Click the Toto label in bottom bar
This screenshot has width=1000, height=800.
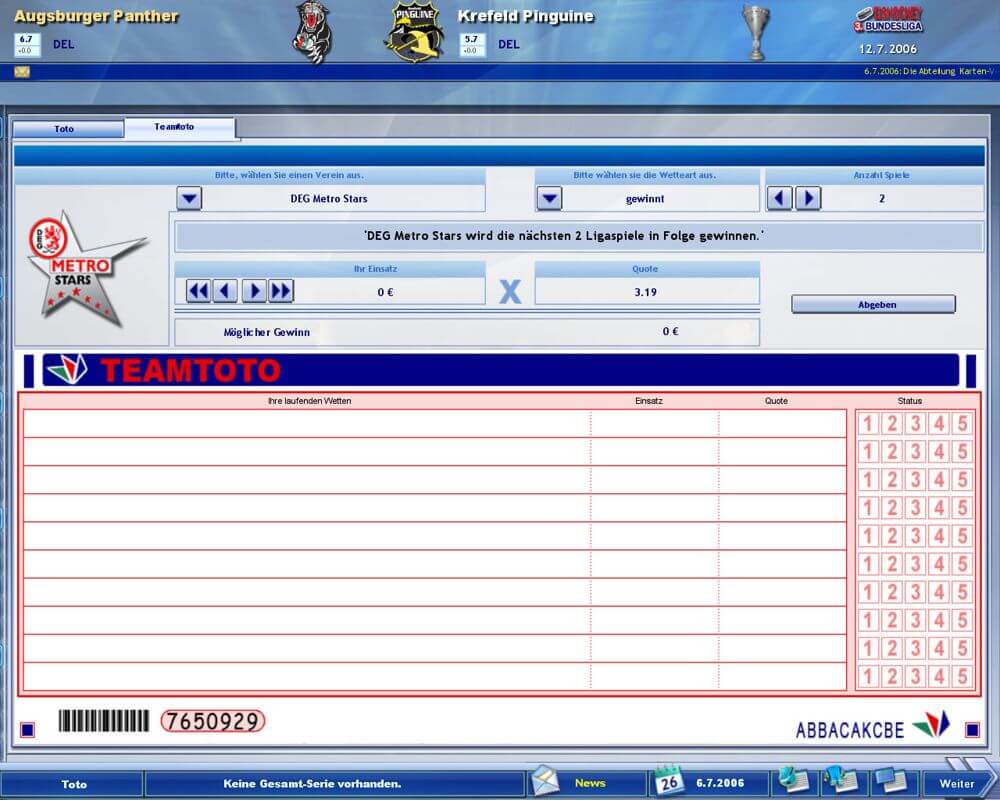coord(74,784)
